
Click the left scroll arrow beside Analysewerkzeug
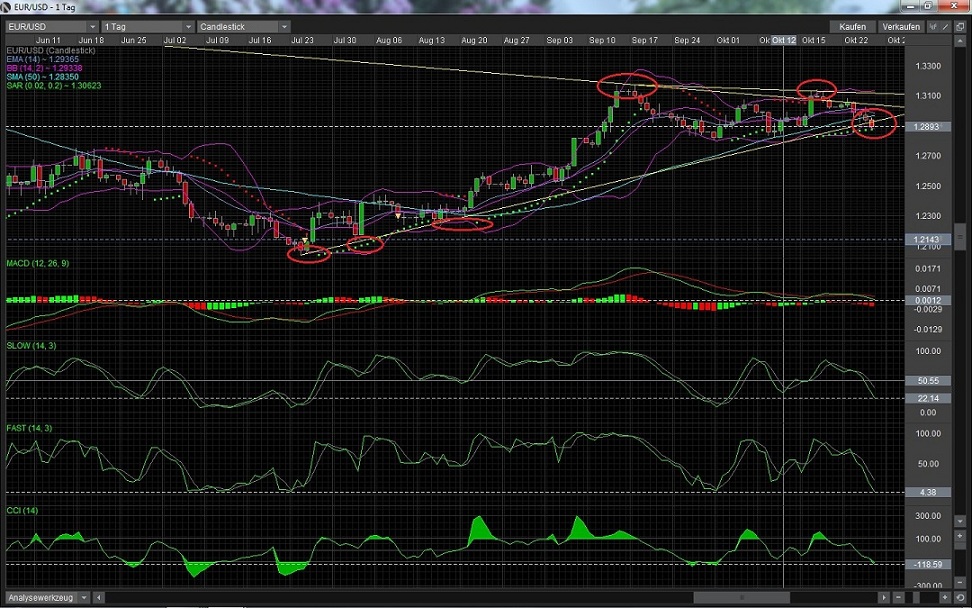pos(97,597)
